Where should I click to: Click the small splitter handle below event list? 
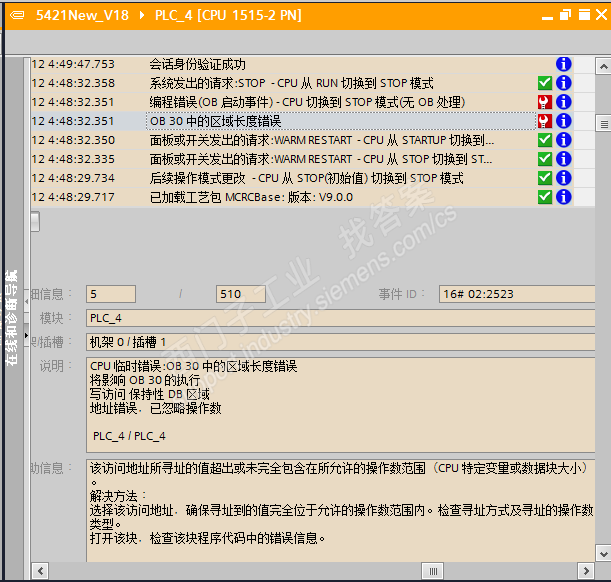click(35, 222)
